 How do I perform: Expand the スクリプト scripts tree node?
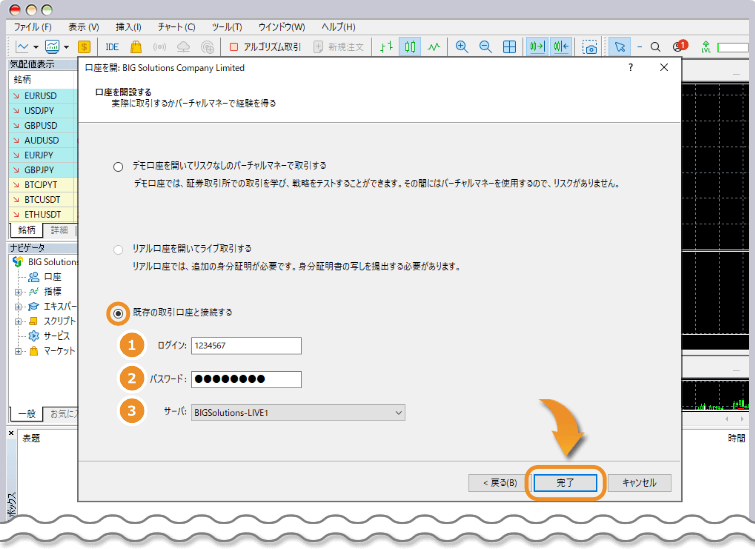click(x=18, y=322)
